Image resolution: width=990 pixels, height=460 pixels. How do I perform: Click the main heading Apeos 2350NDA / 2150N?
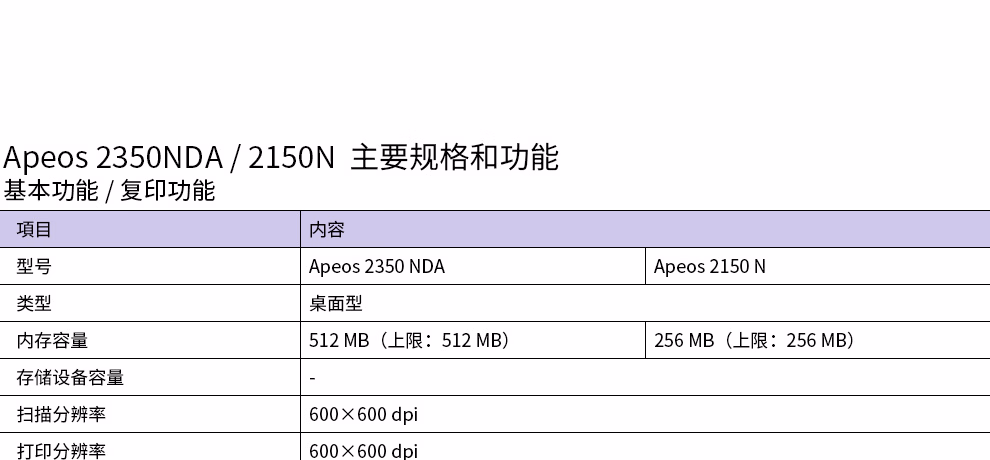pos(169,158)
